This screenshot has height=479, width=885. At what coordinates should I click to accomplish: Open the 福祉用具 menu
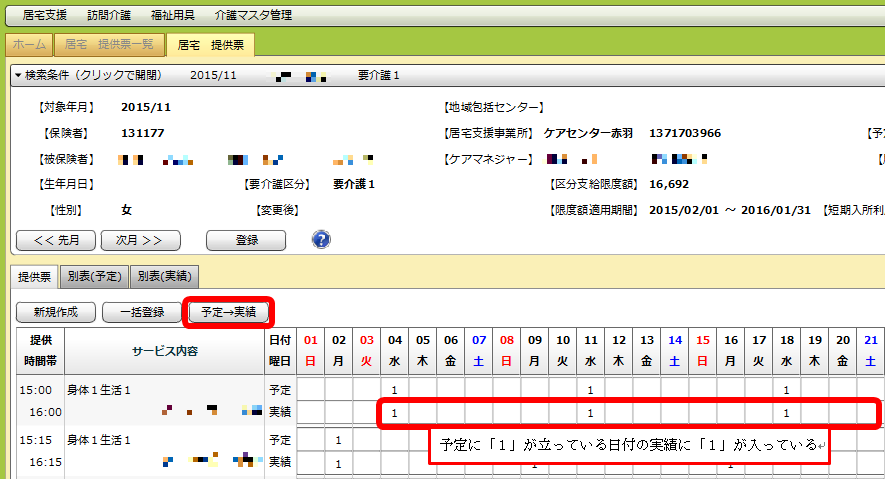tap(172, 15)
